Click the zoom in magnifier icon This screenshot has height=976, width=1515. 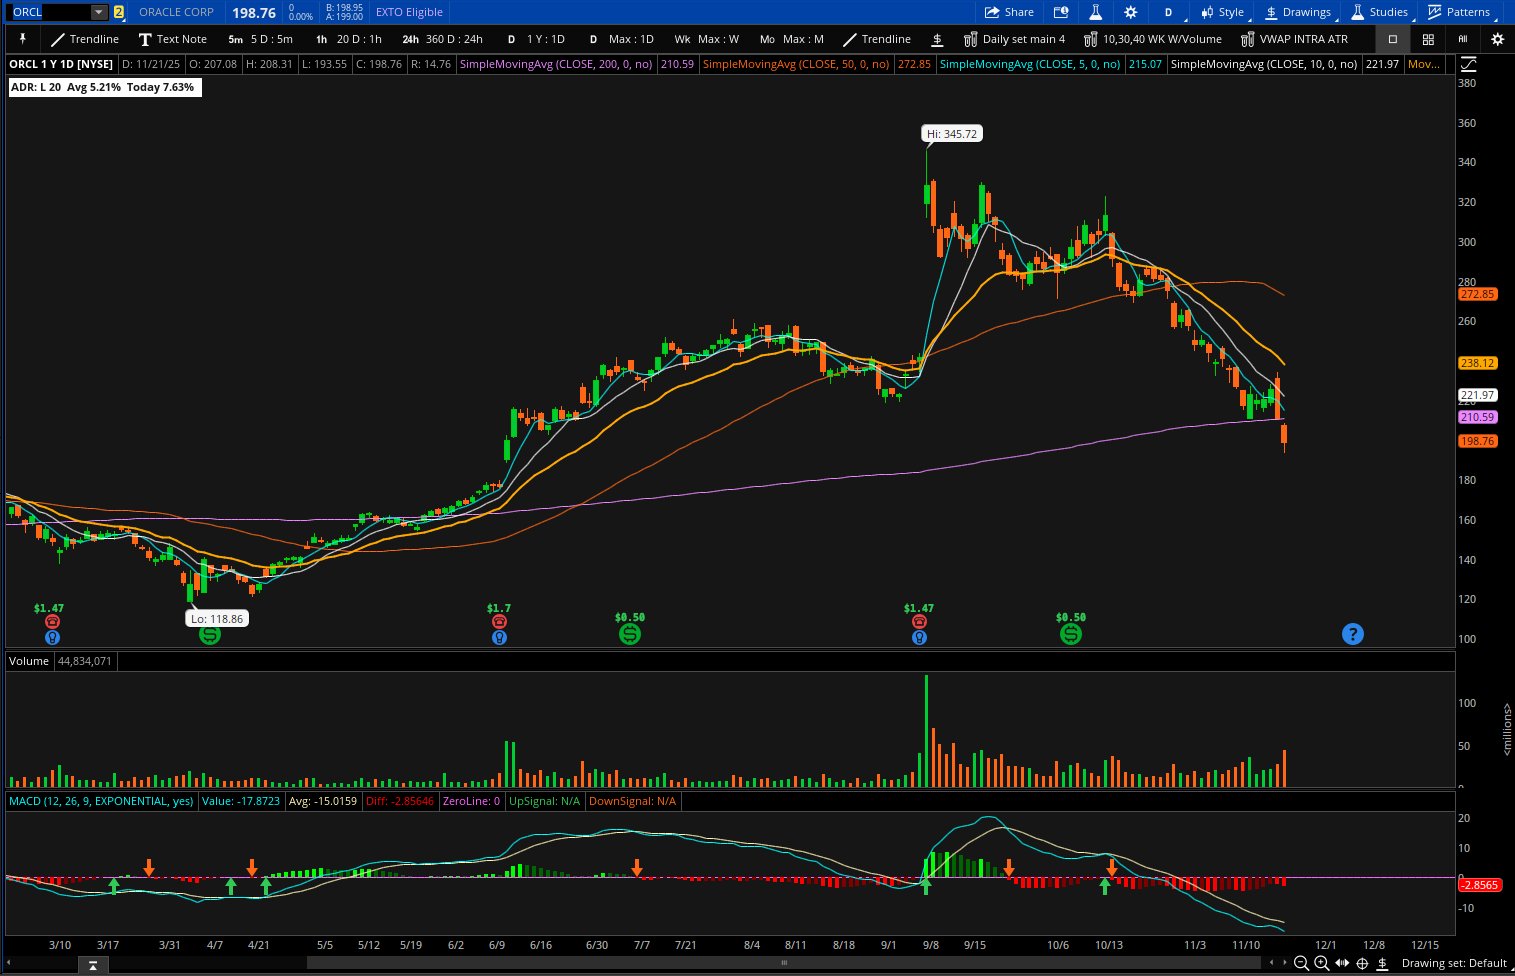(1321, 963)
